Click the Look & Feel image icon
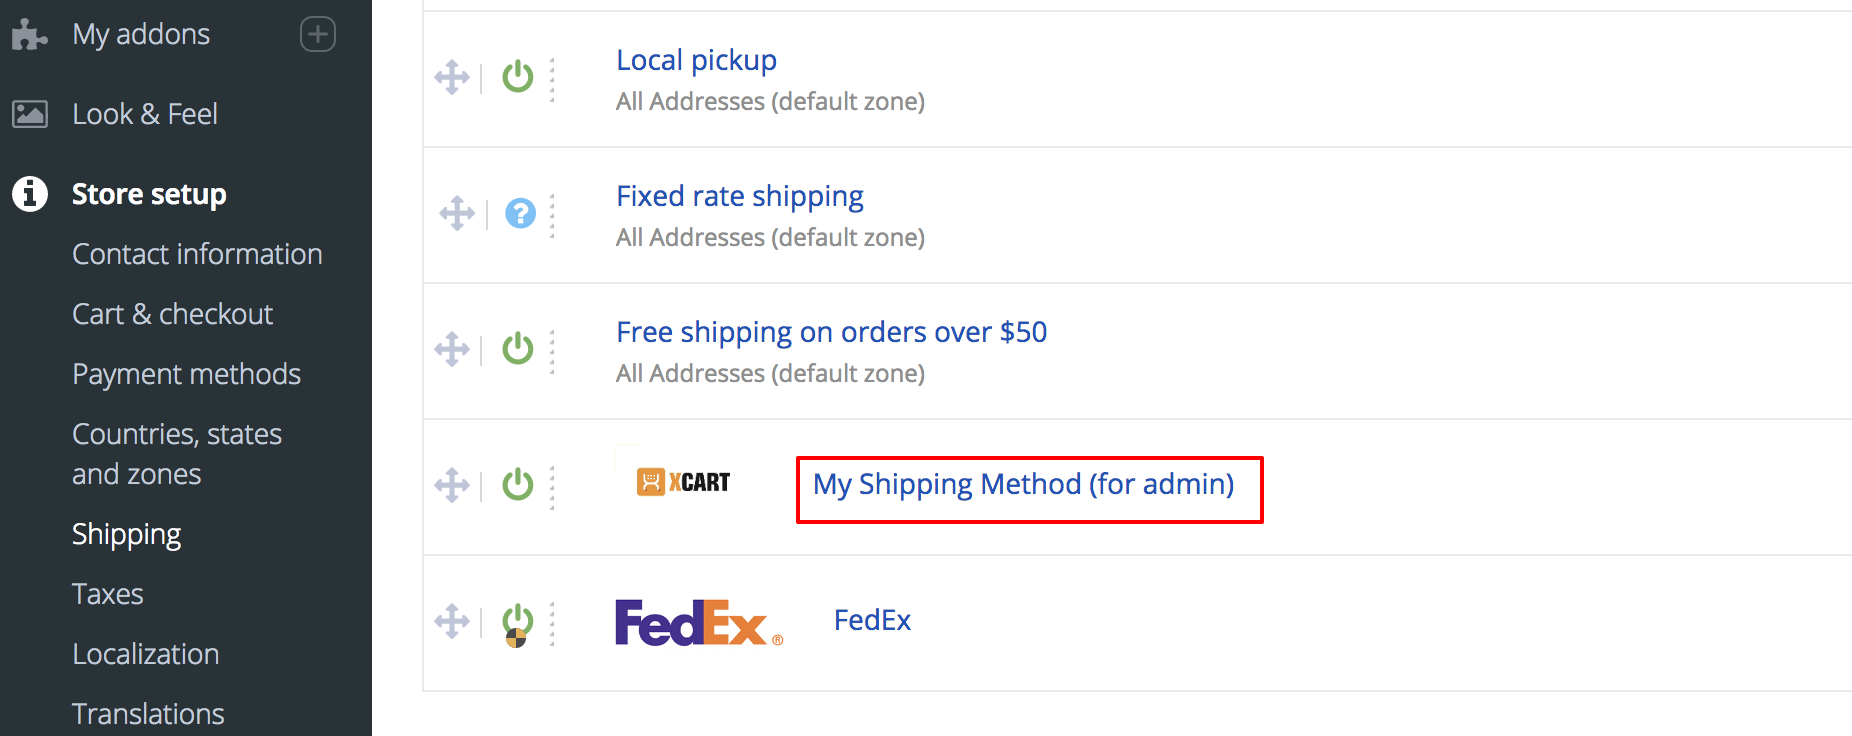Viewport: 1852px width, 736px height. point(29,113)
